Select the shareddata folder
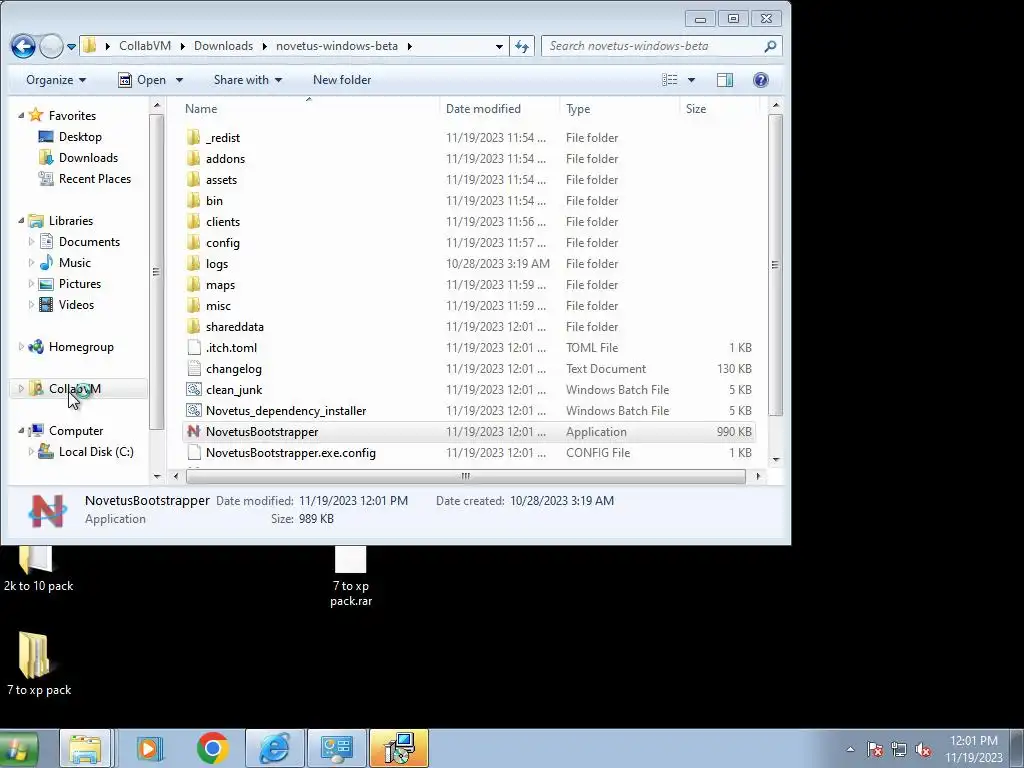1024x768 pixels. tap(234, 327)
